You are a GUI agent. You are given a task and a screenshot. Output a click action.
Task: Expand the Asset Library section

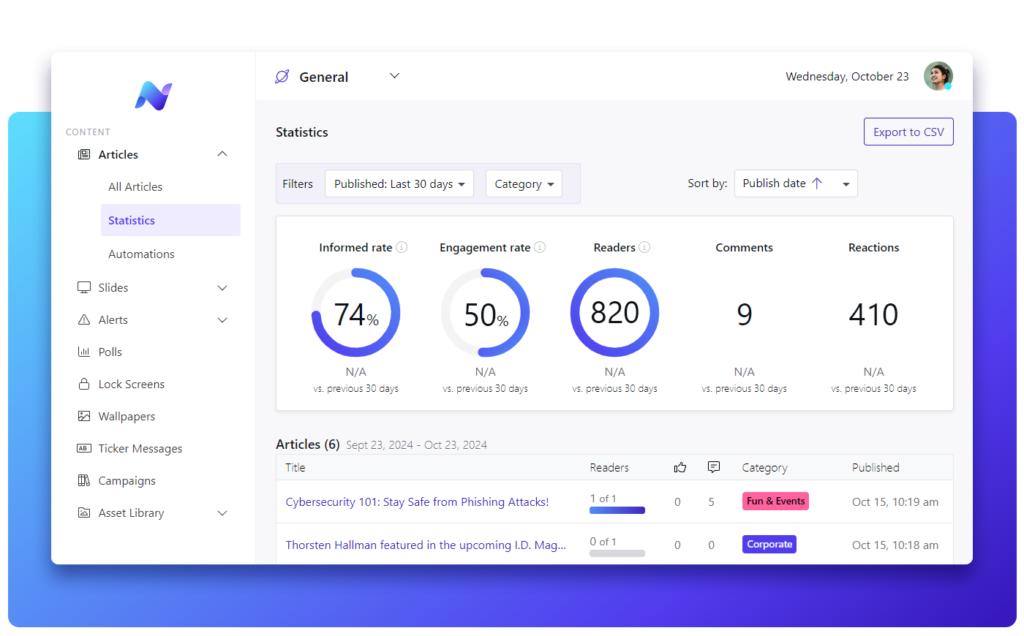coord(222,512)
